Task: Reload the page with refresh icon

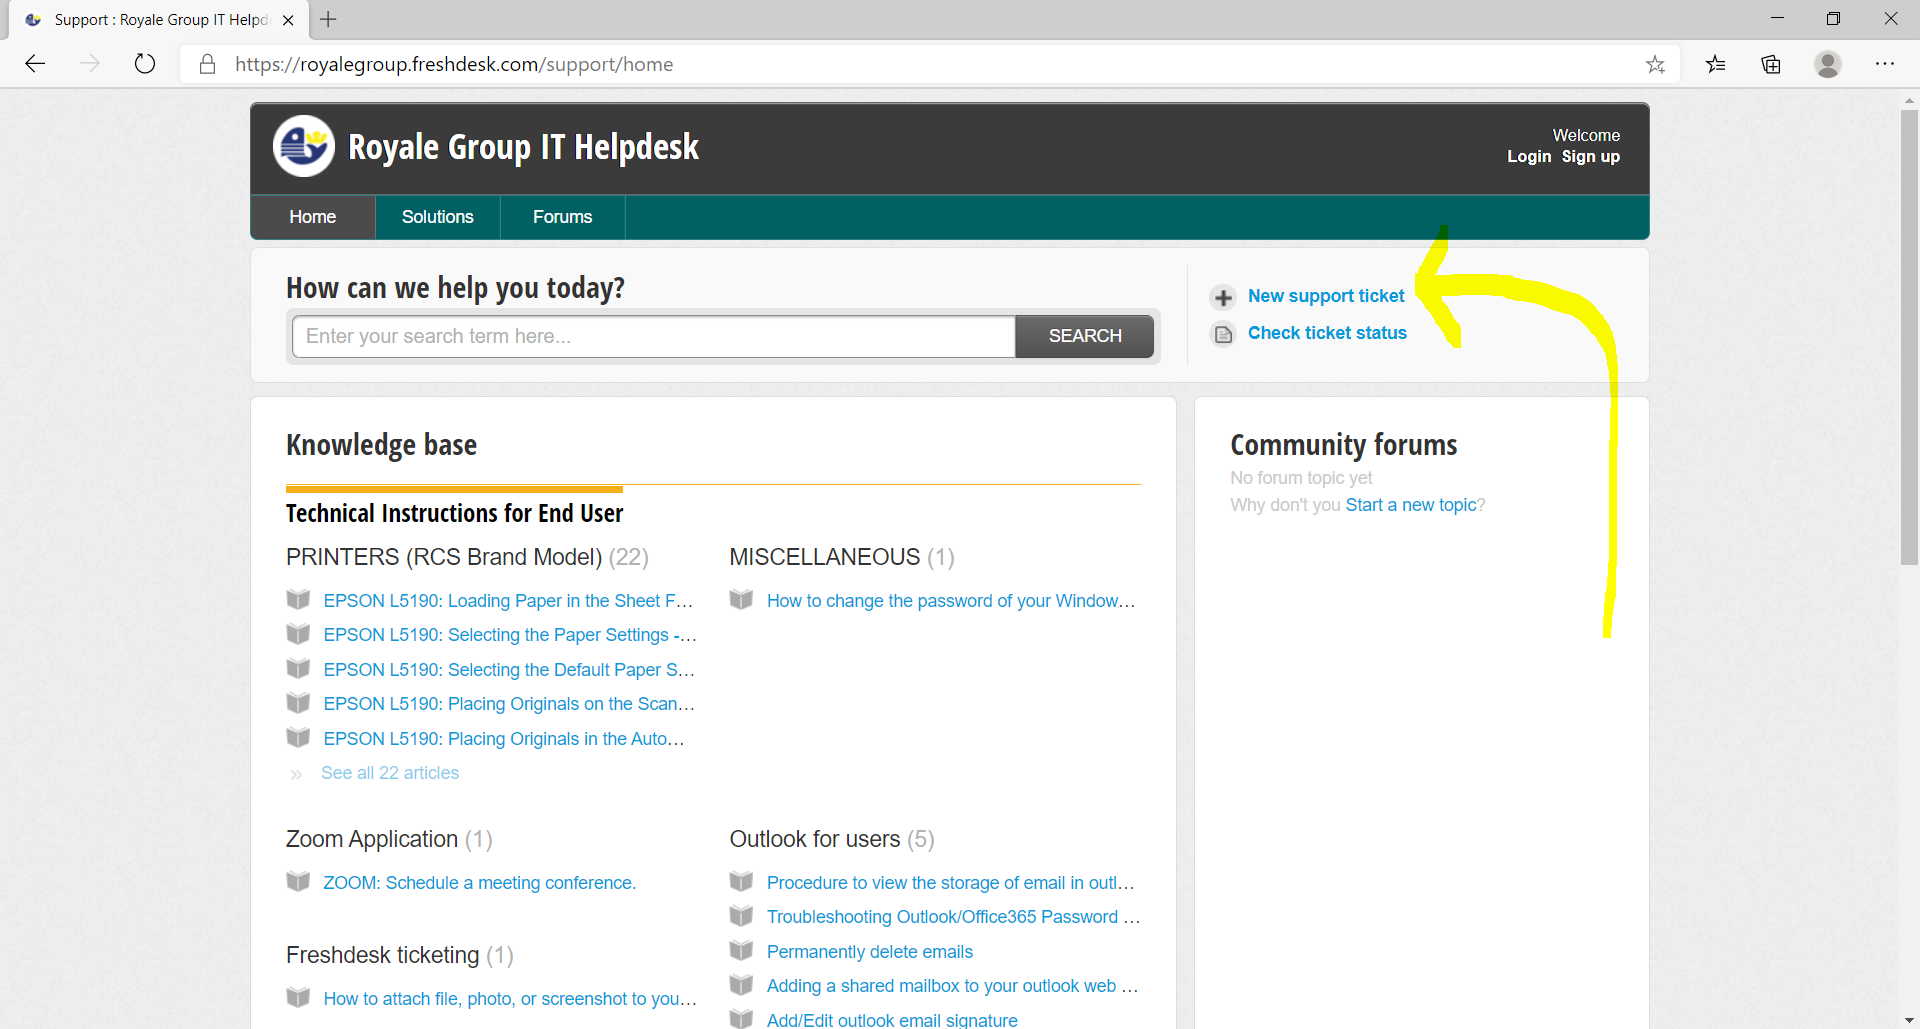Action: coord(145,64)
